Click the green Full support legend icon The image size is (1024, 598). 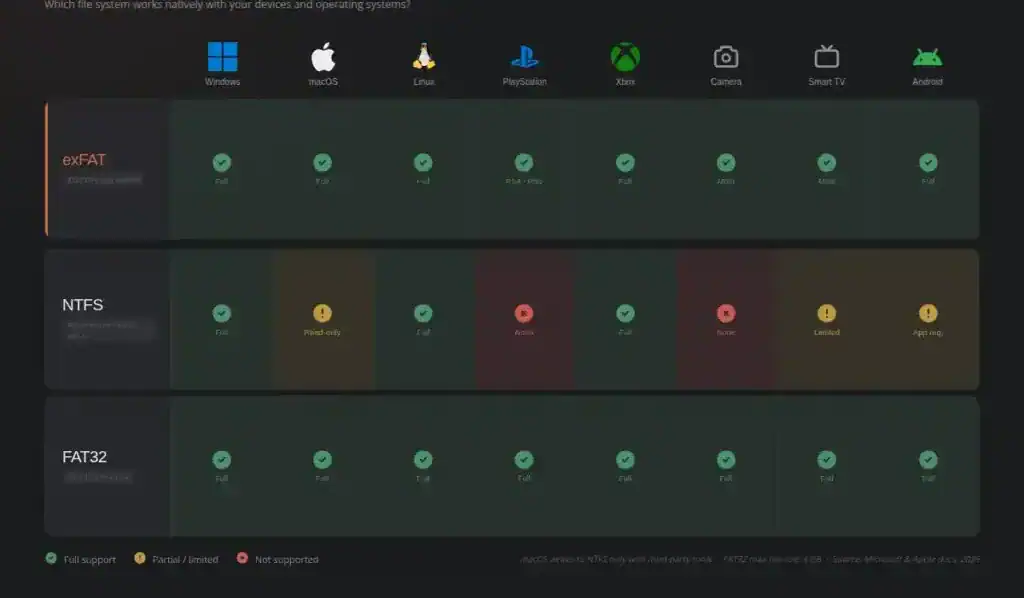point(51,558)
